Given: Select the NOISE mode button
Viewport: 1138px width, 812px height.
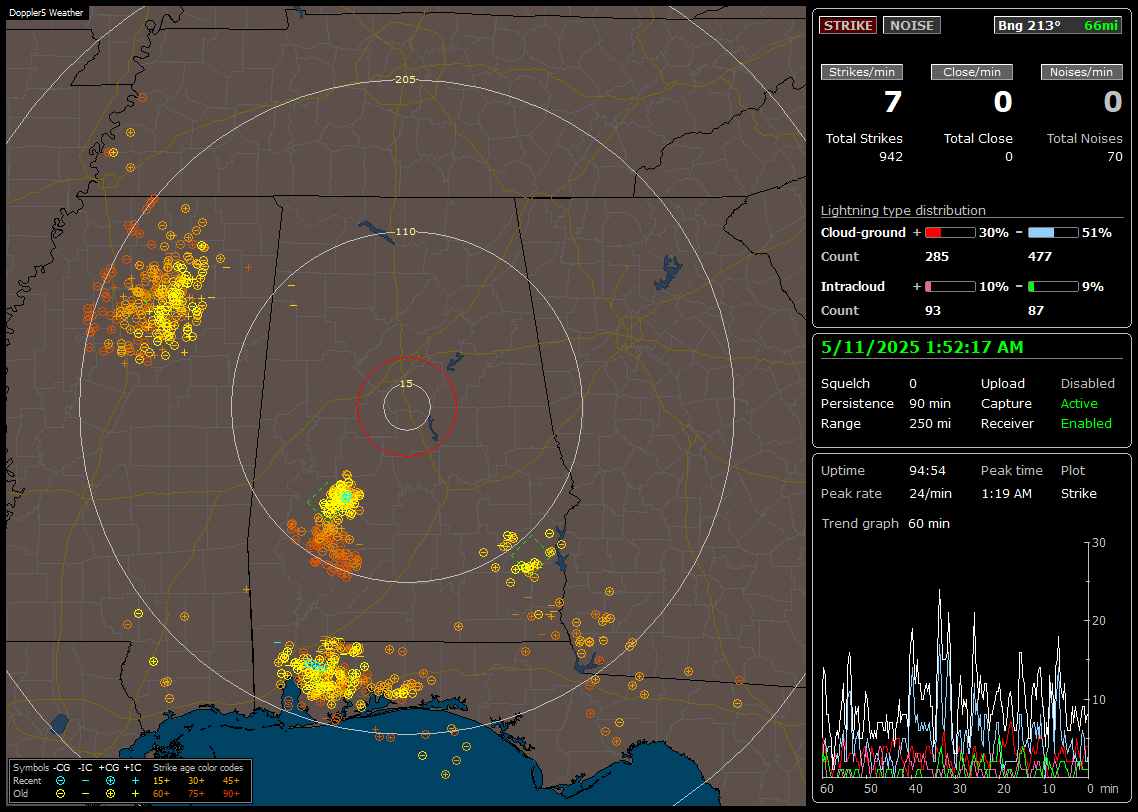Looking at the screenshot, I should pos(912,25).
